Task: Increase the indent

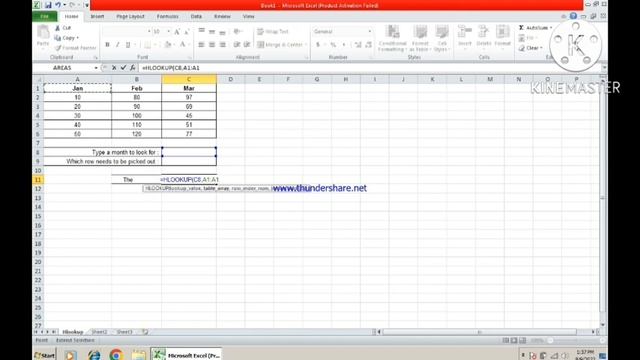Action: [247, 44]
